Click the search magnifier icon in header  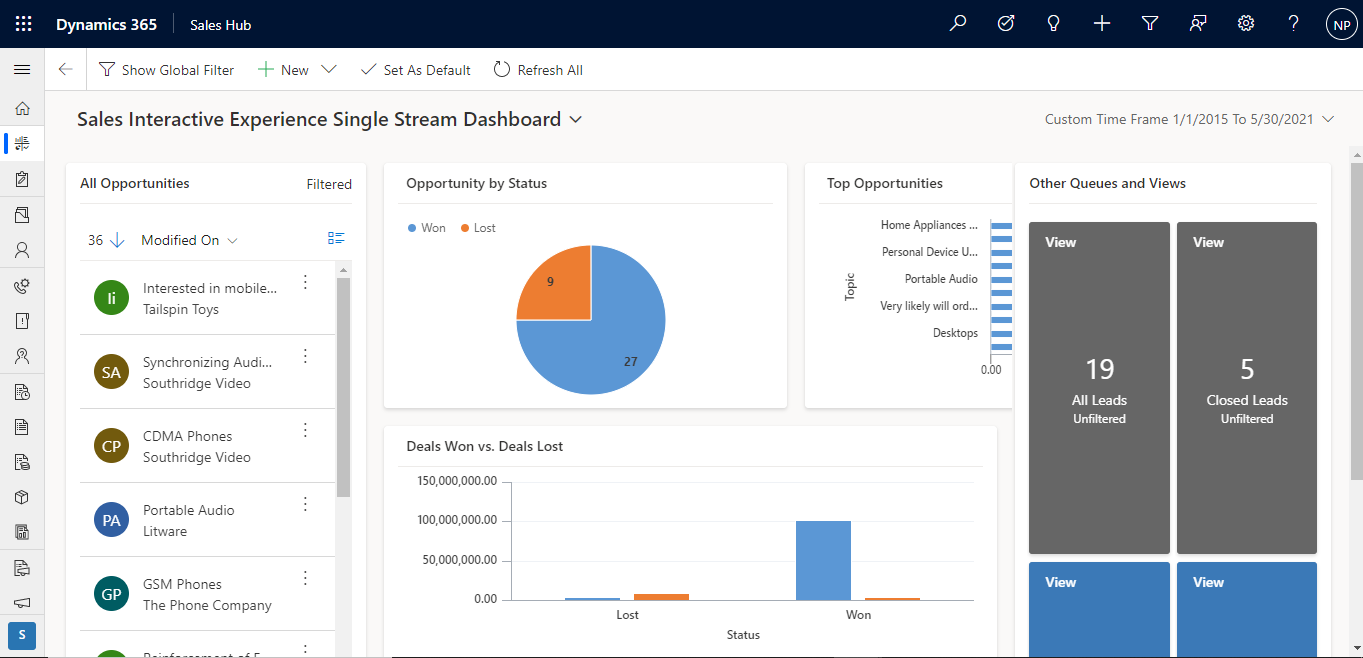point(958,24)
